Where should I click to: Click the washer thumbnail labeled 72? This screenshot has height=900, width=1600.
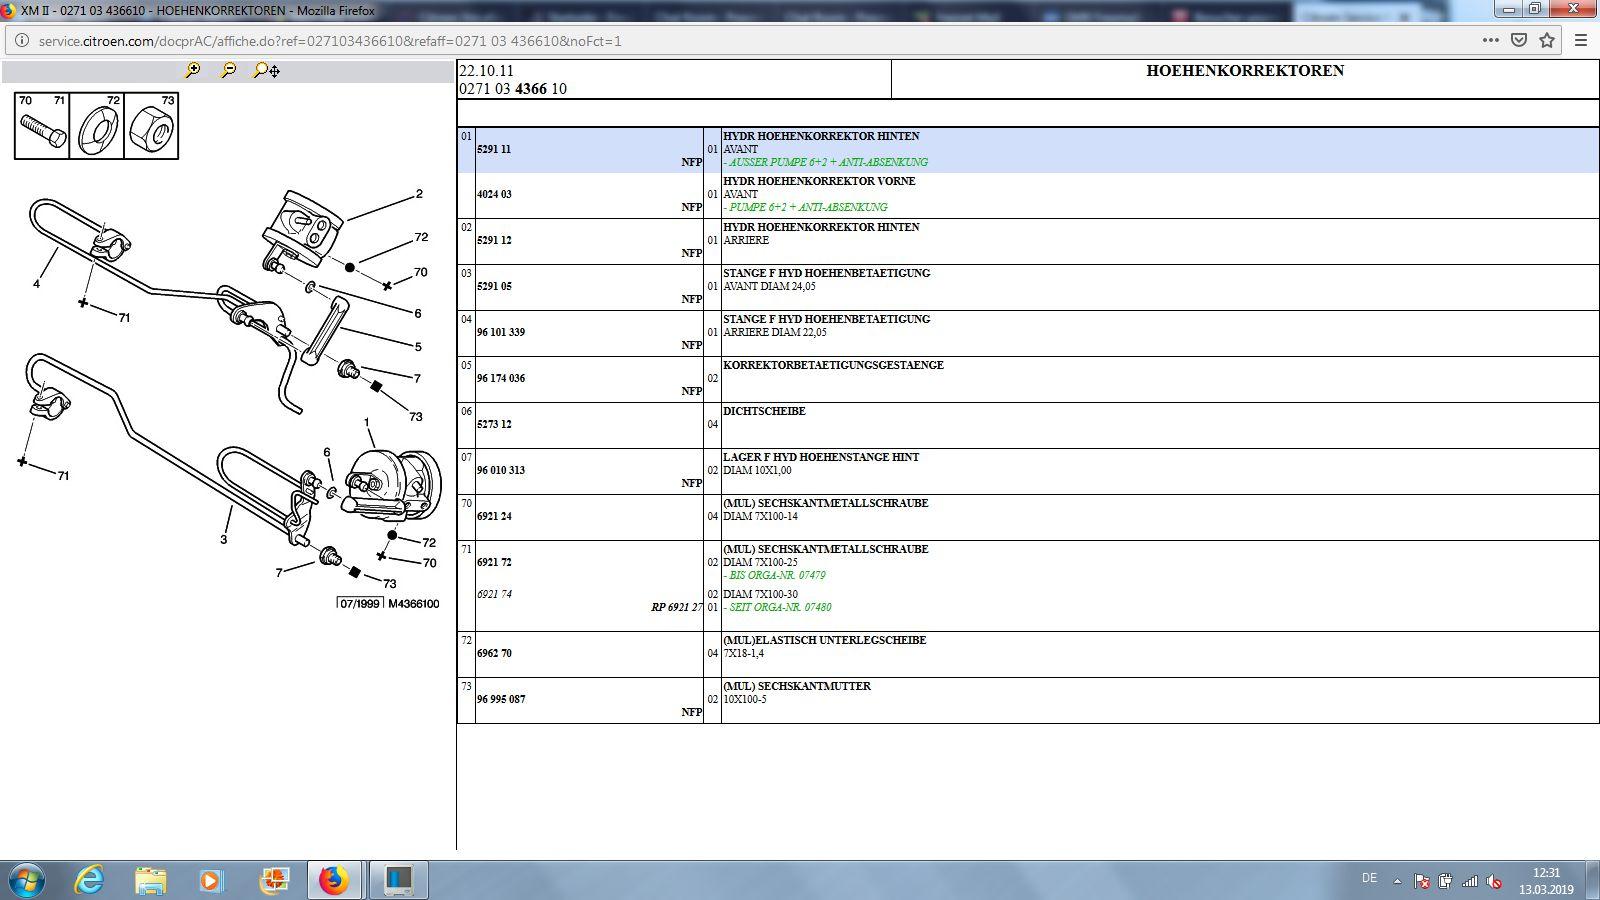pos(97,126)
